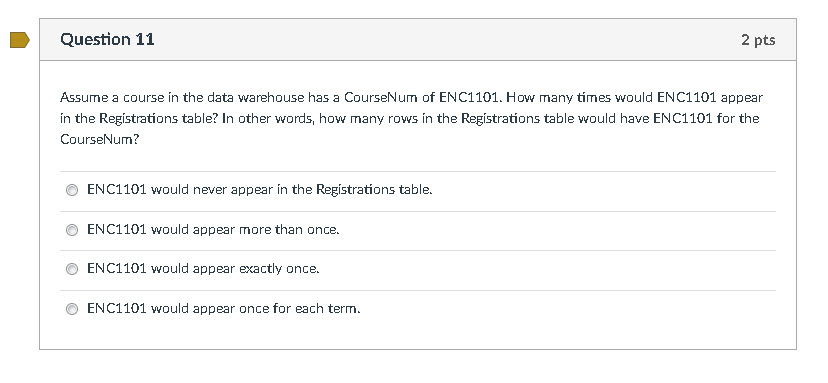The height and width of the screenshot is (383, 828).
Task: Select radio for 'appear more than once'
Action: 71,230
